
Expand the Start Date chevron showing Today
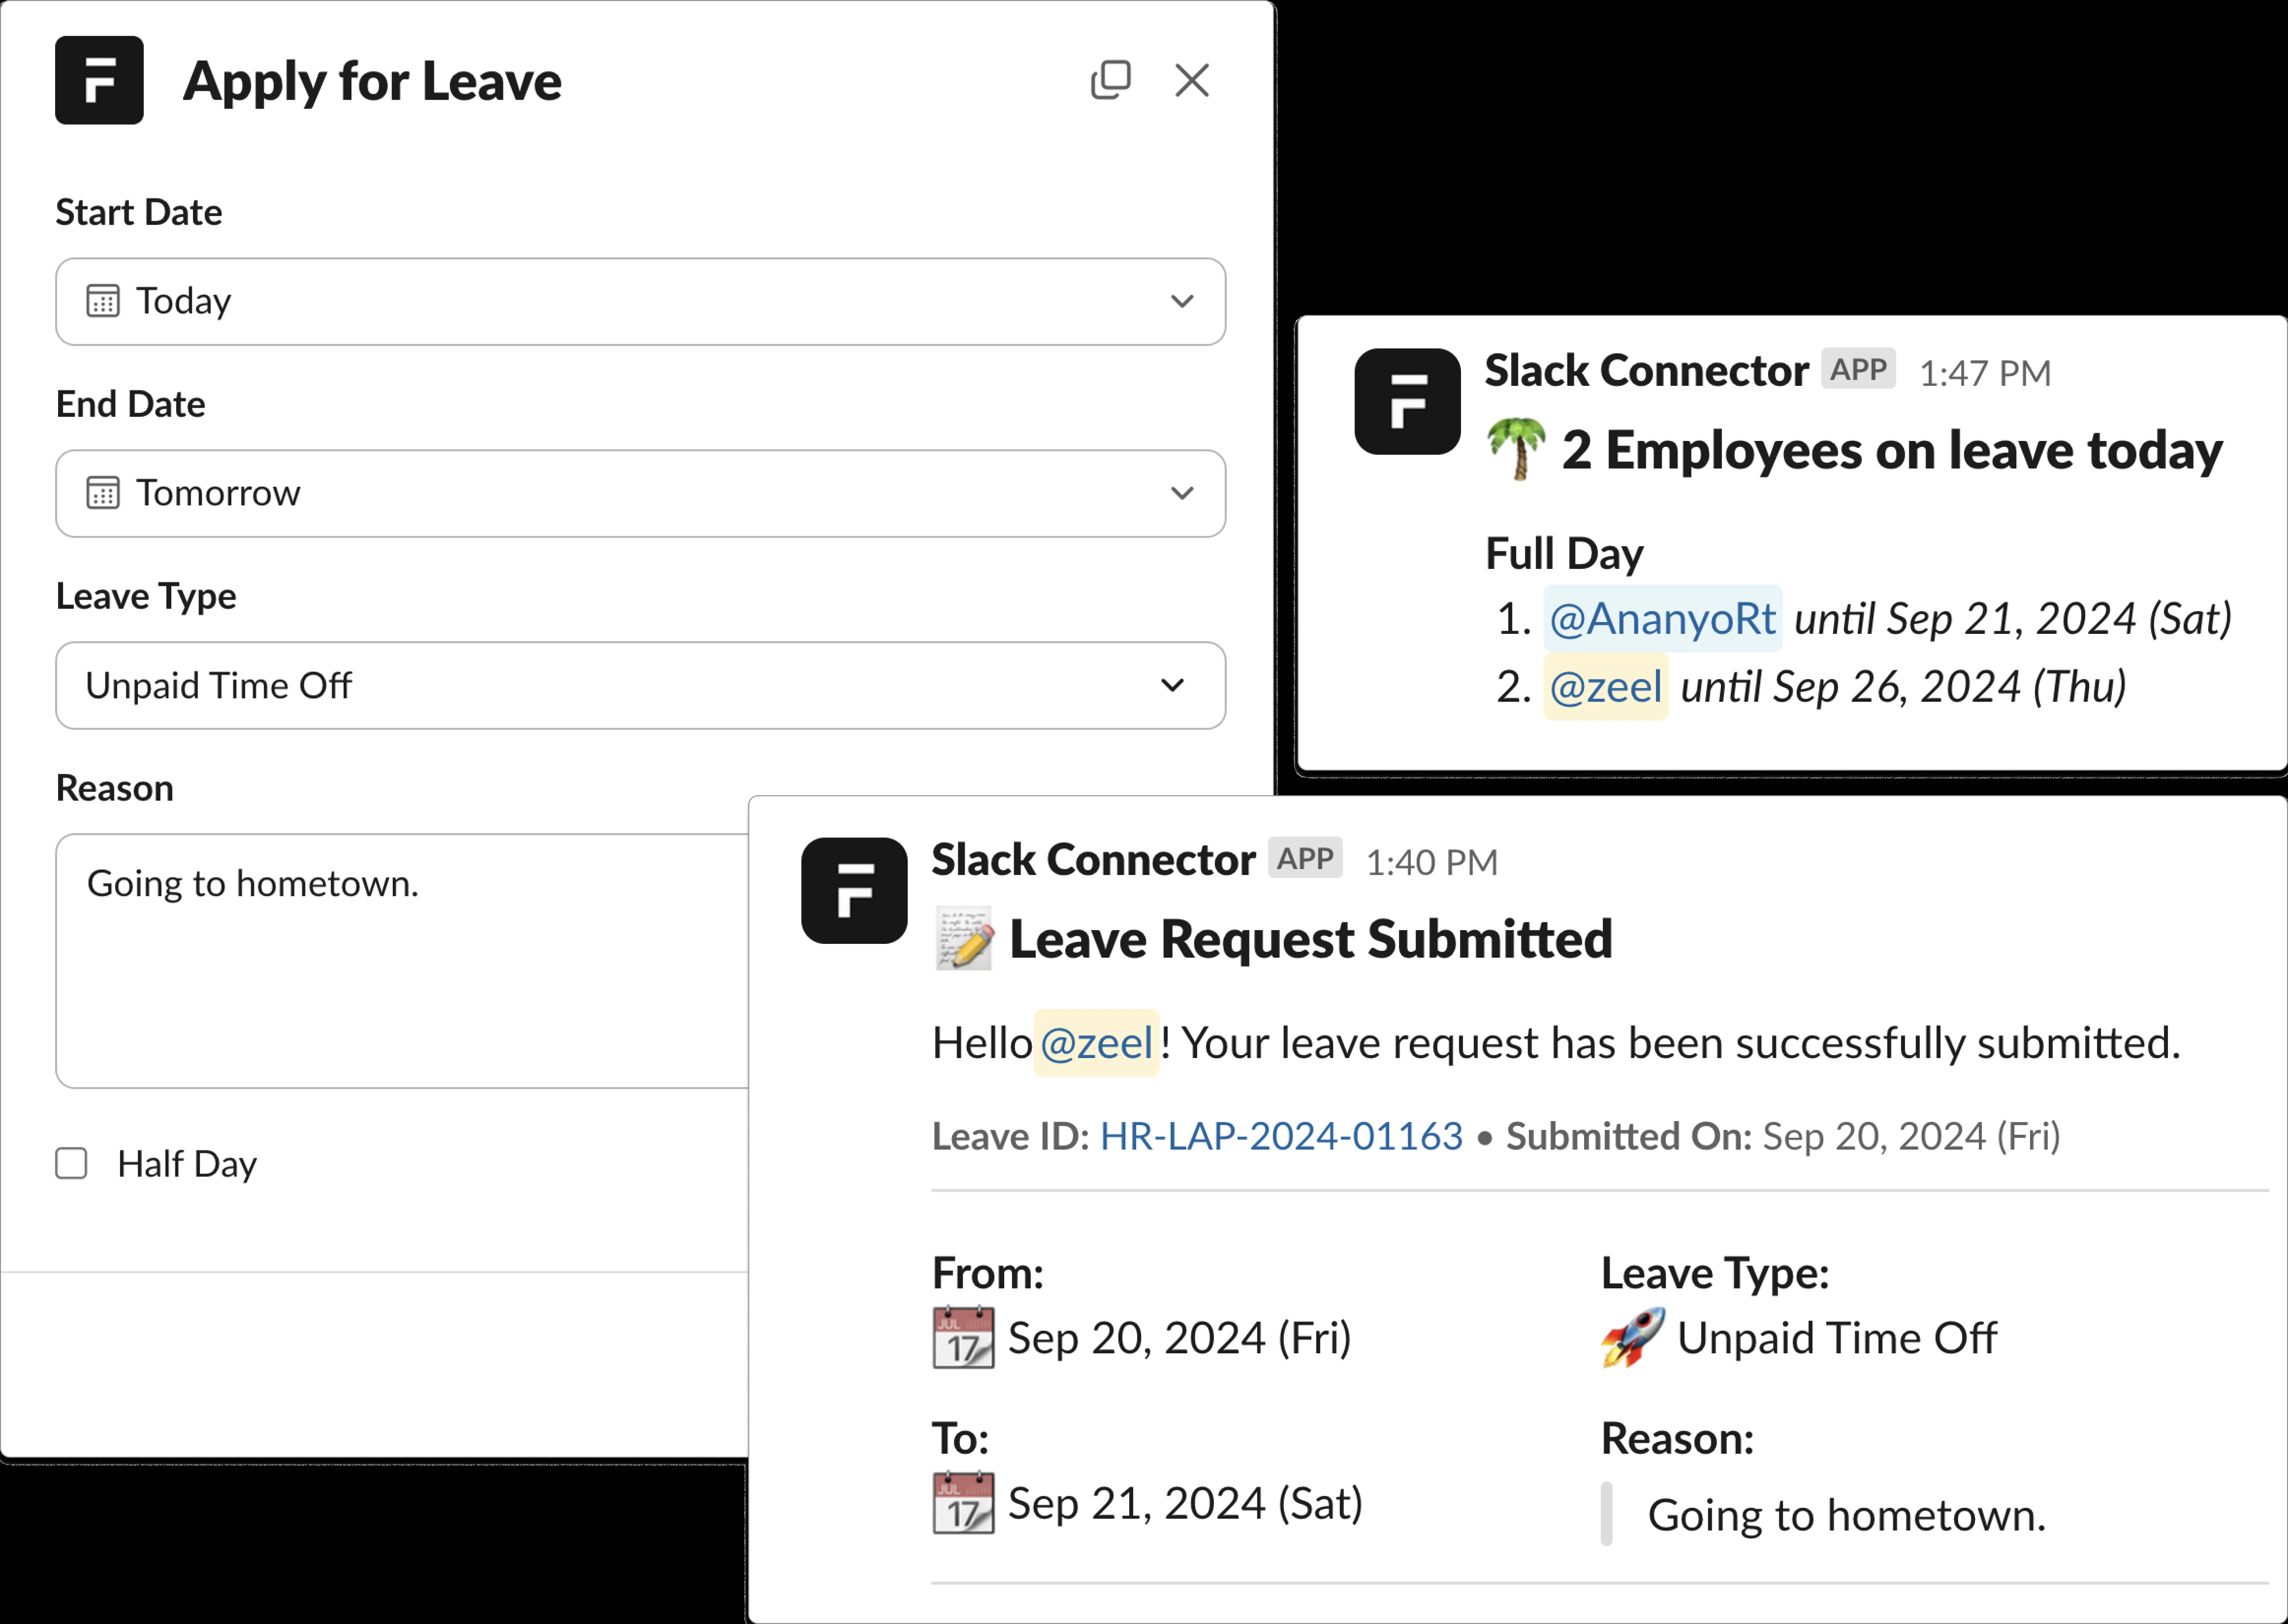tap(1182, 301)
